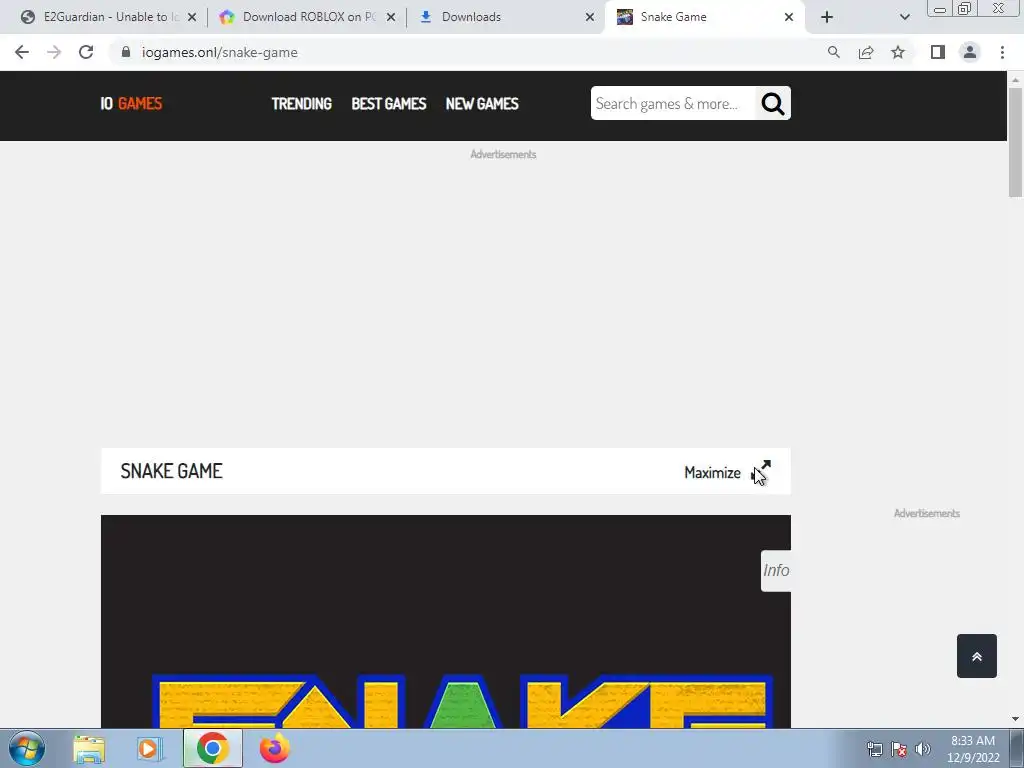
Task: Close the E2Guardian tab
Action: click(x=192, y=17)
